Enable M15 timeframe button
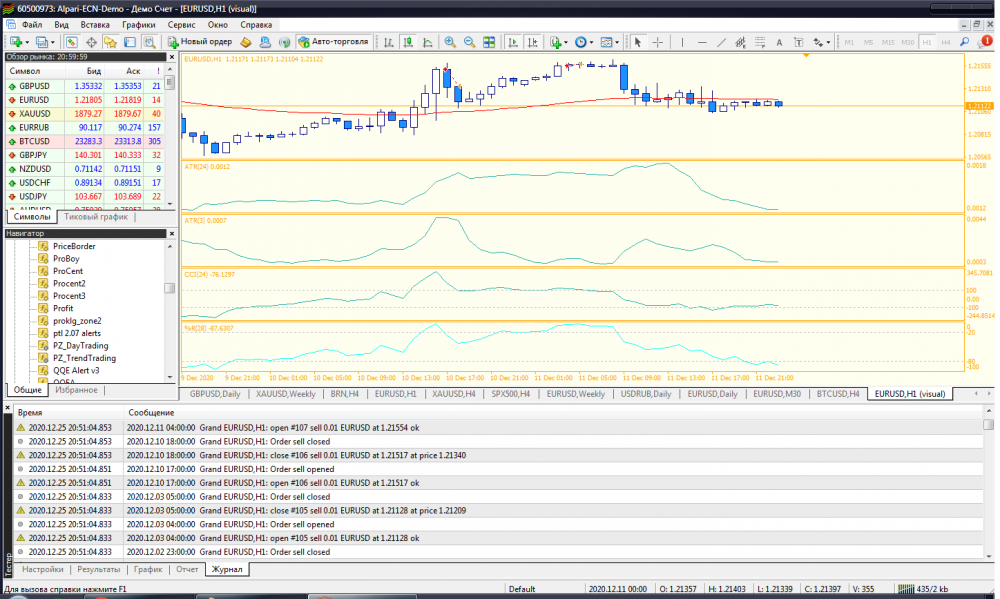1000x599 pixels. 887,42
